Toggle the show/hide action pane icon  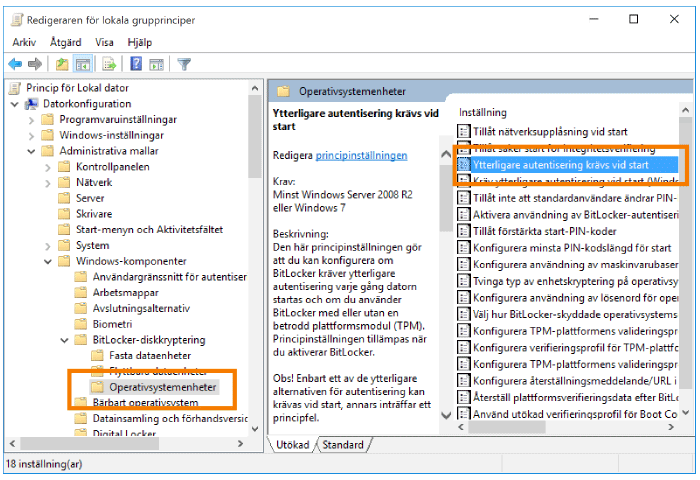coord(156,64)
